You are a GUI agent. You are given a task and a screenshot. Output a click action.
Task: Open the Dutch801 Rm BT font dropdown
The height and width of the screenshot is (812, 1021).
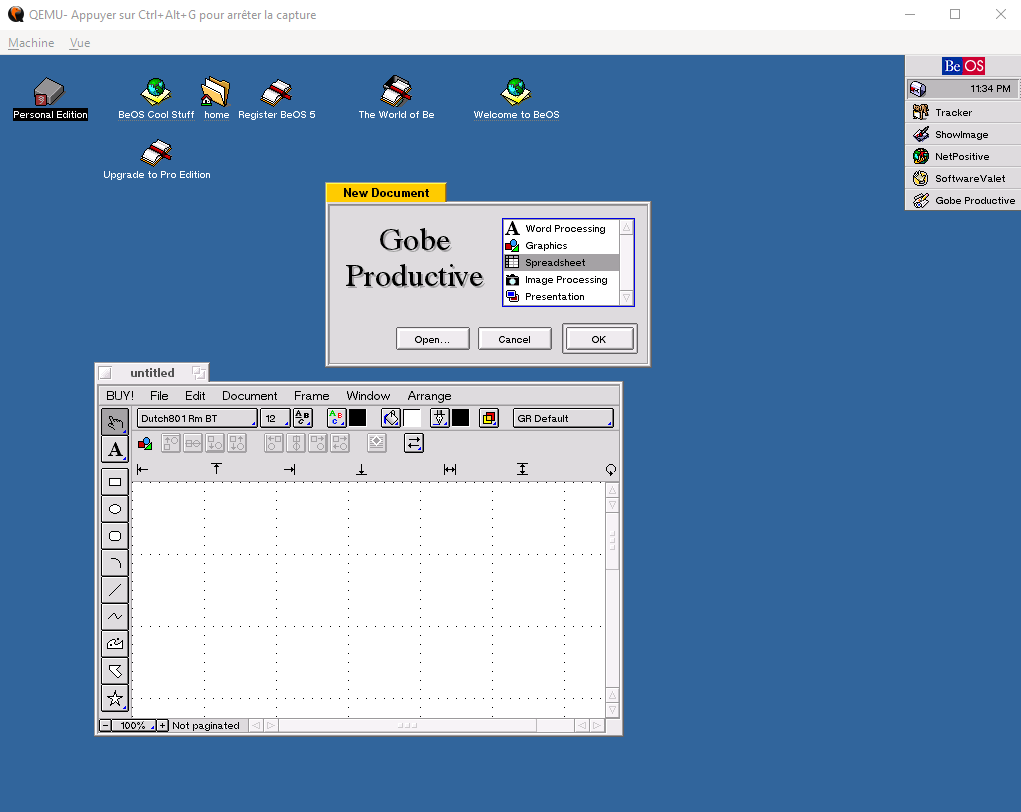(x=197, y=418)
